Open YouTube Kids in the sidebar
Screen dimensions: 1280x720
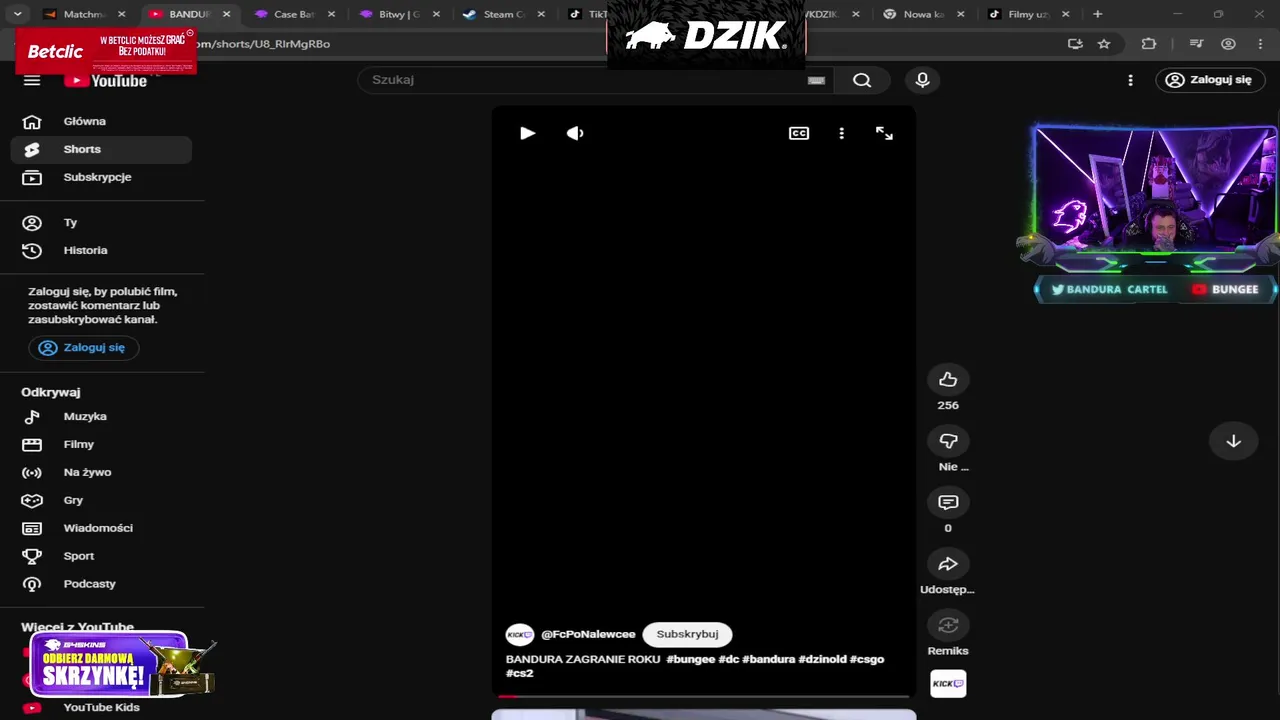[x=101, y=707]
